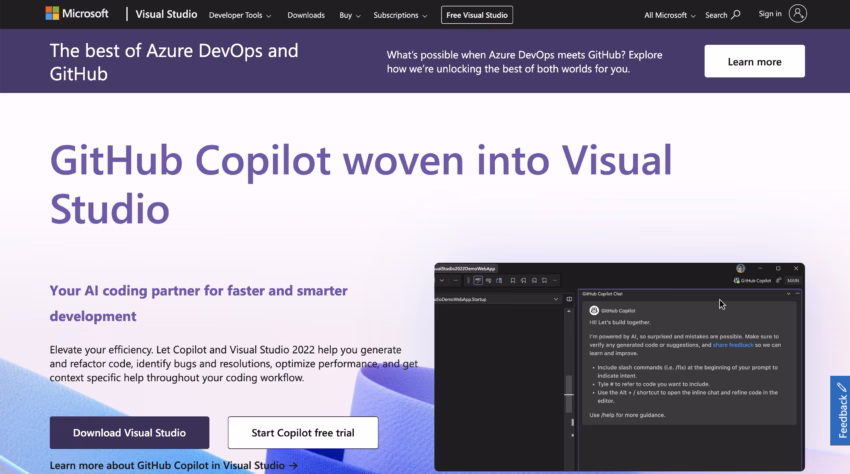Open GitHub Copilot Chat panel chevron in preview
The image size is (850, 474).
tap(788, 293)
